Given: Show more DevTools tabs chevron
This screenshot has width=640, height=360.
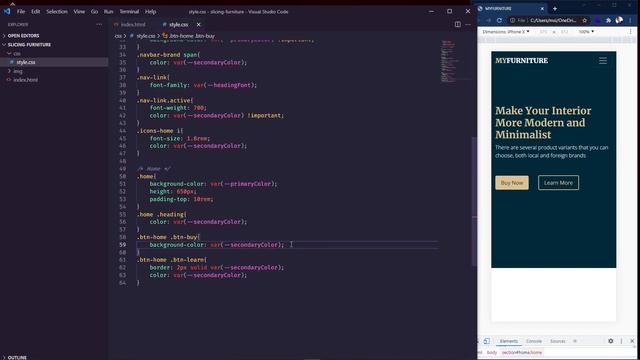Looking at the screenshot, I should click(575, 341).
